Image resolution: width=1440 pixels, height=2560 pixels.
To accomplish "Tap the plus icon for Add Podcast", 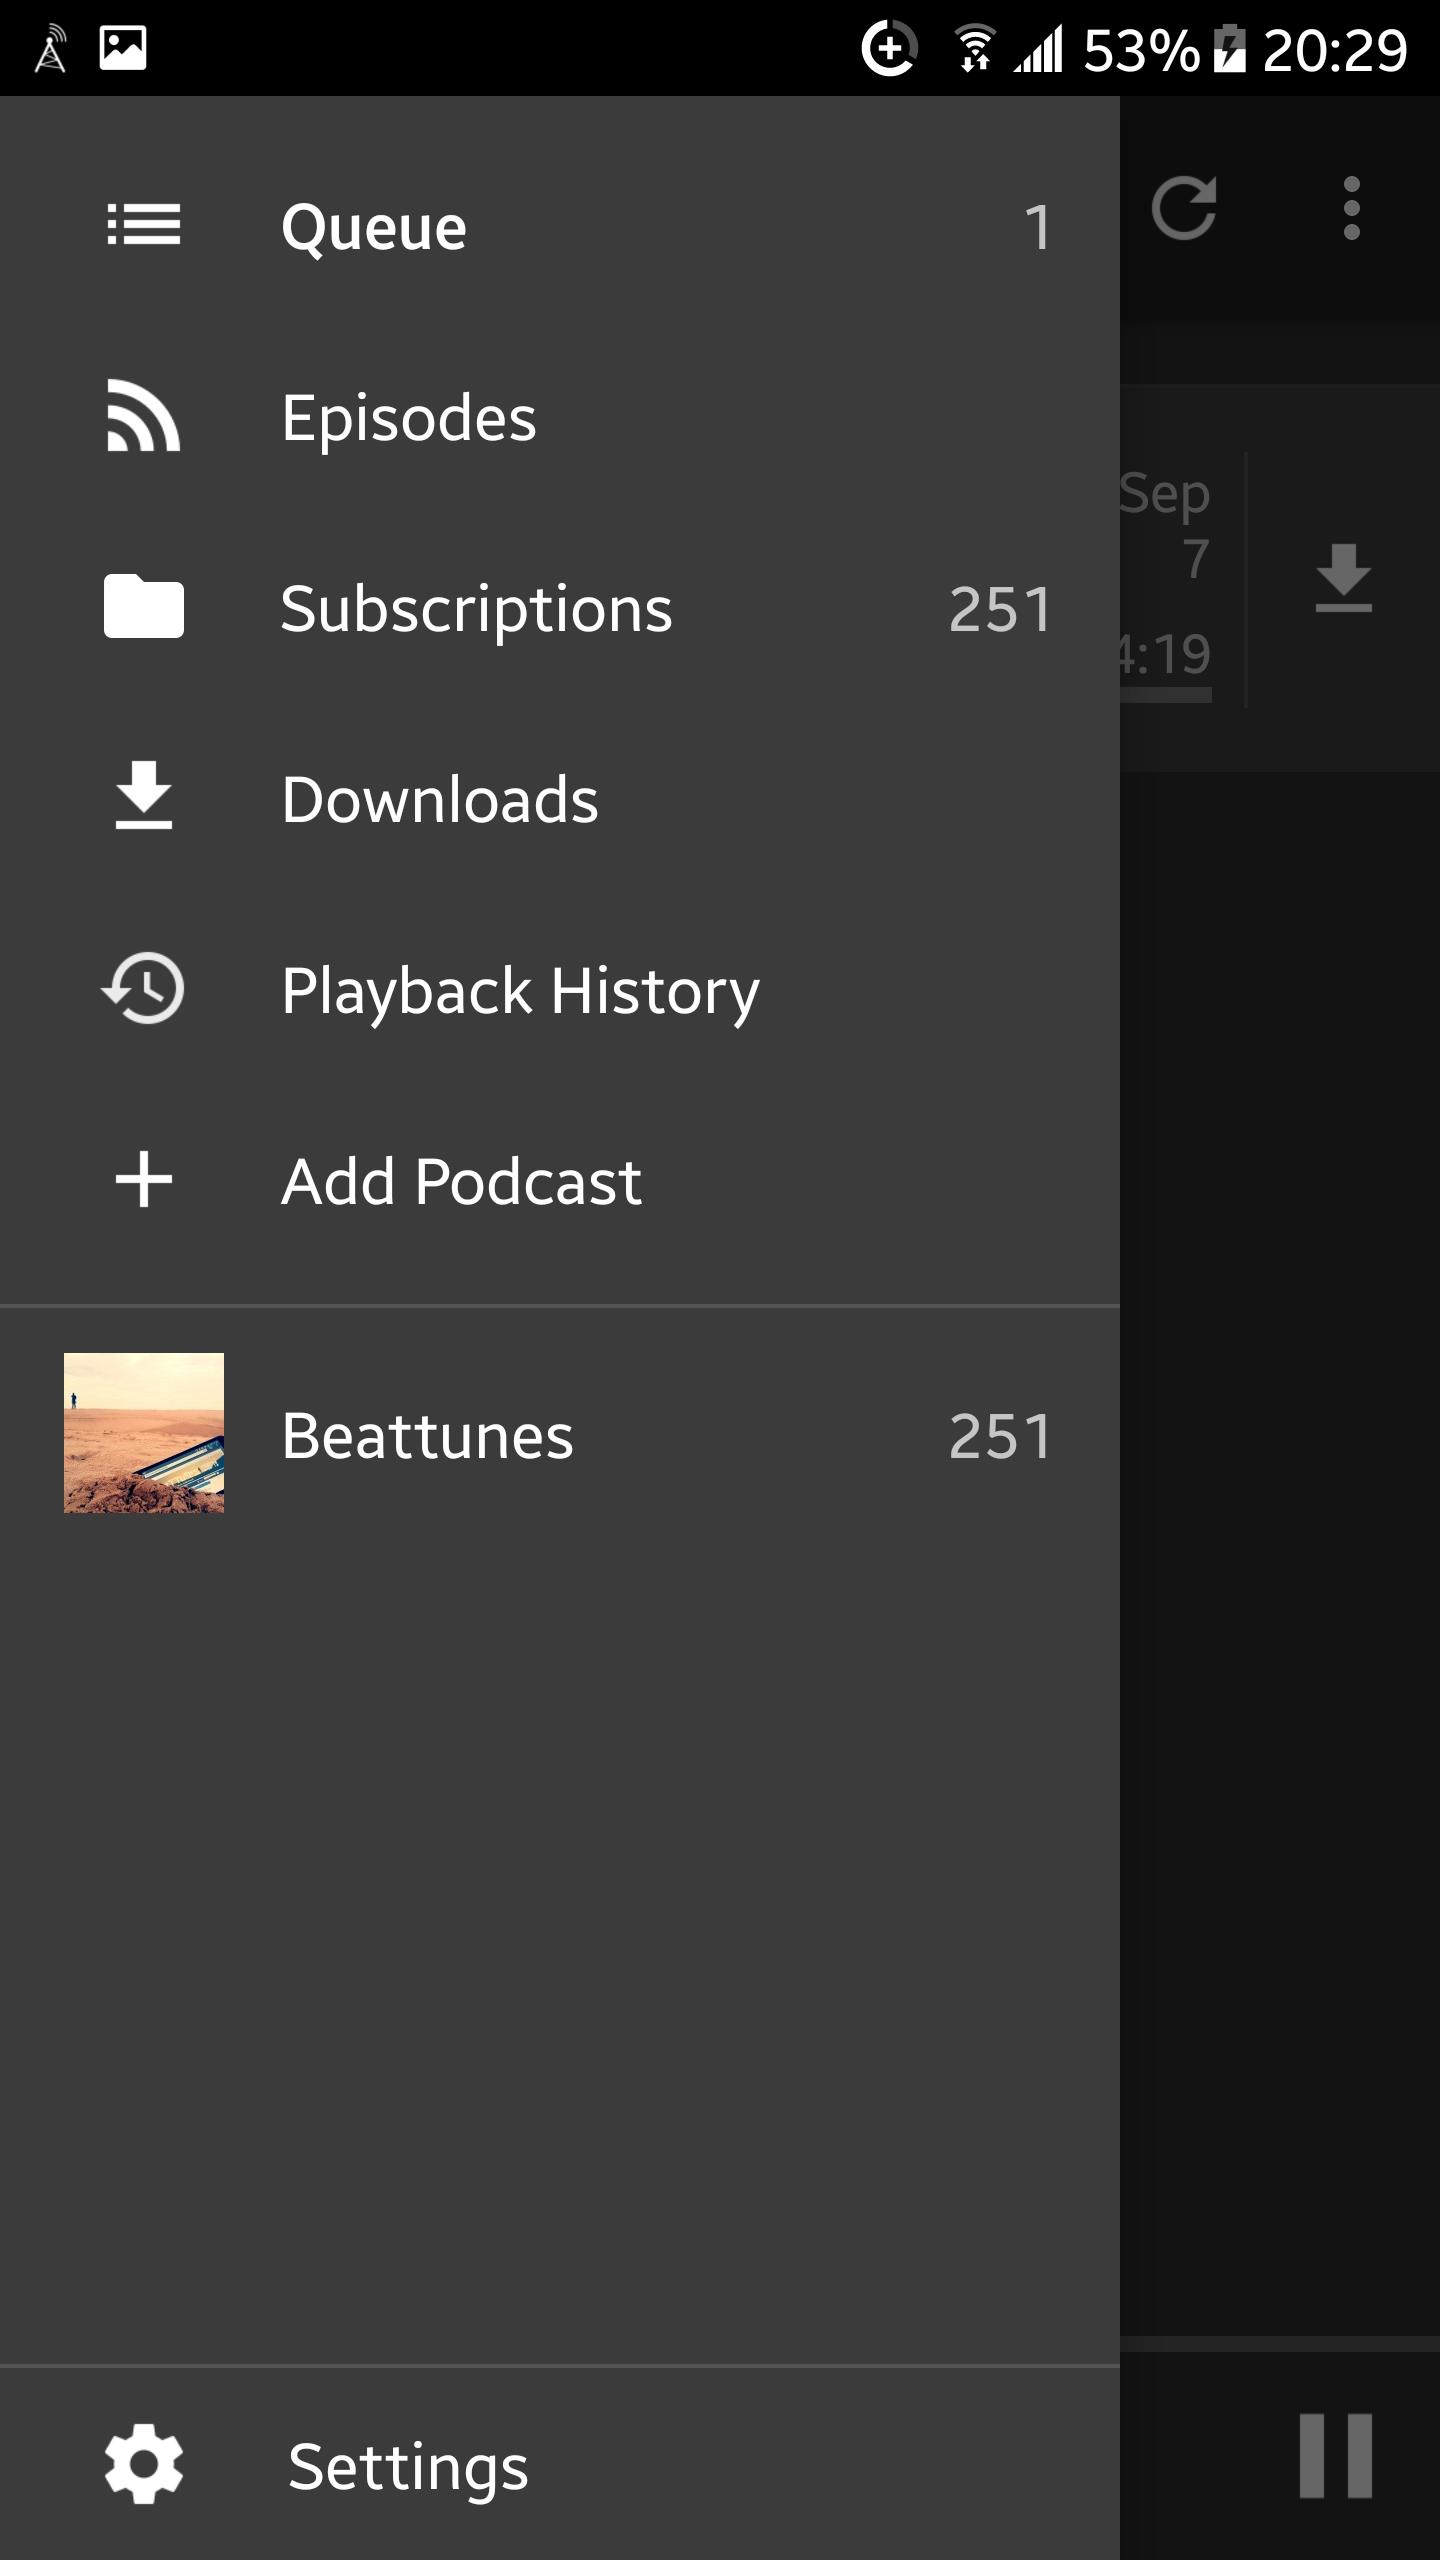I will (144, 1180).
